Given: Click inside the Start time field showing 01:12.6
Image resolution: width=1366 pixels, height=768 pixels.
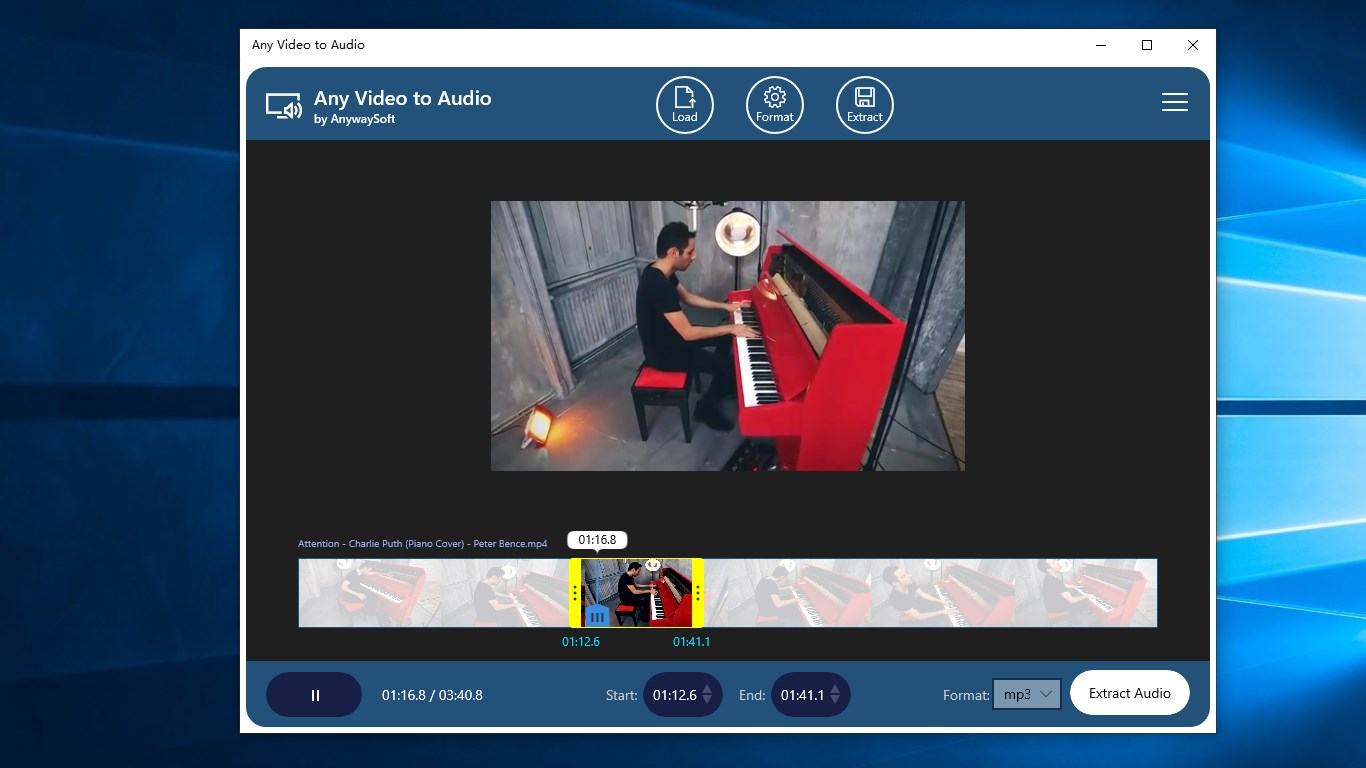Looking at the screenshot, I should click(673, 694).
